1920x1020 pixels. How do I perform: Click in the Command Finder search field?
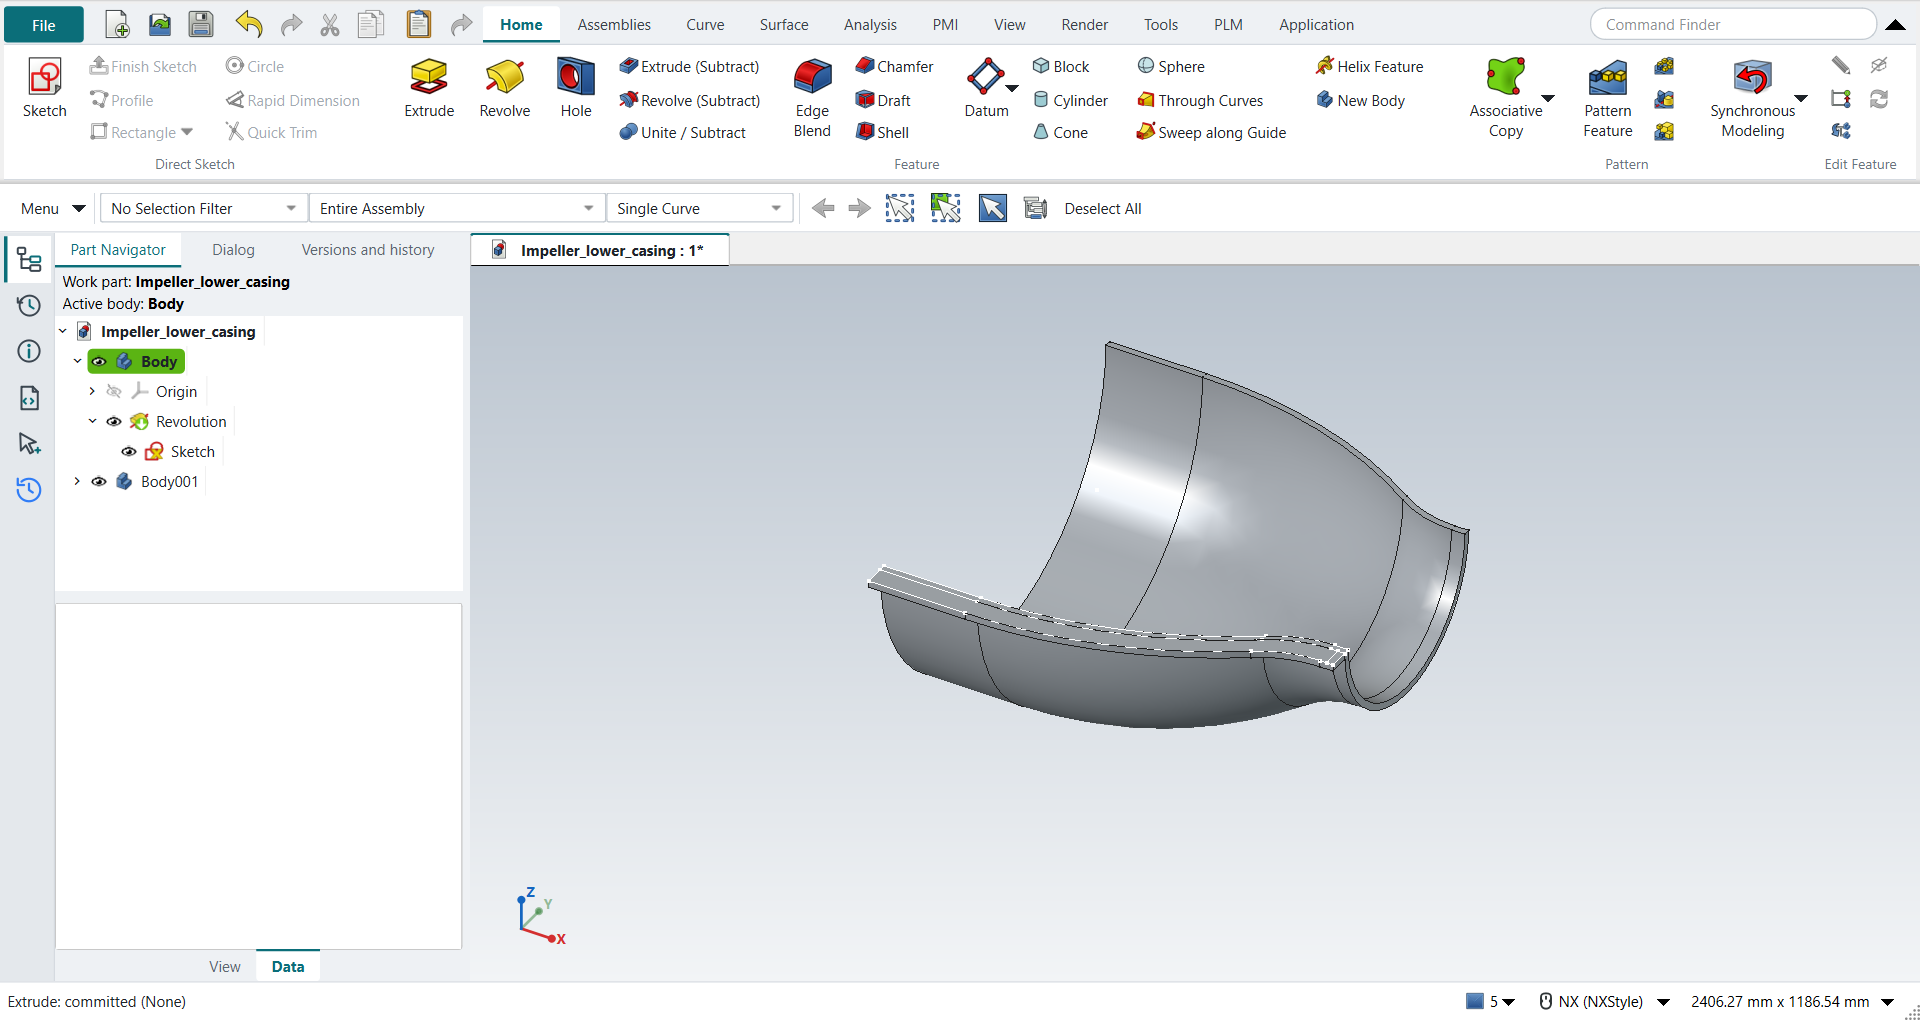click(1733, 24)
